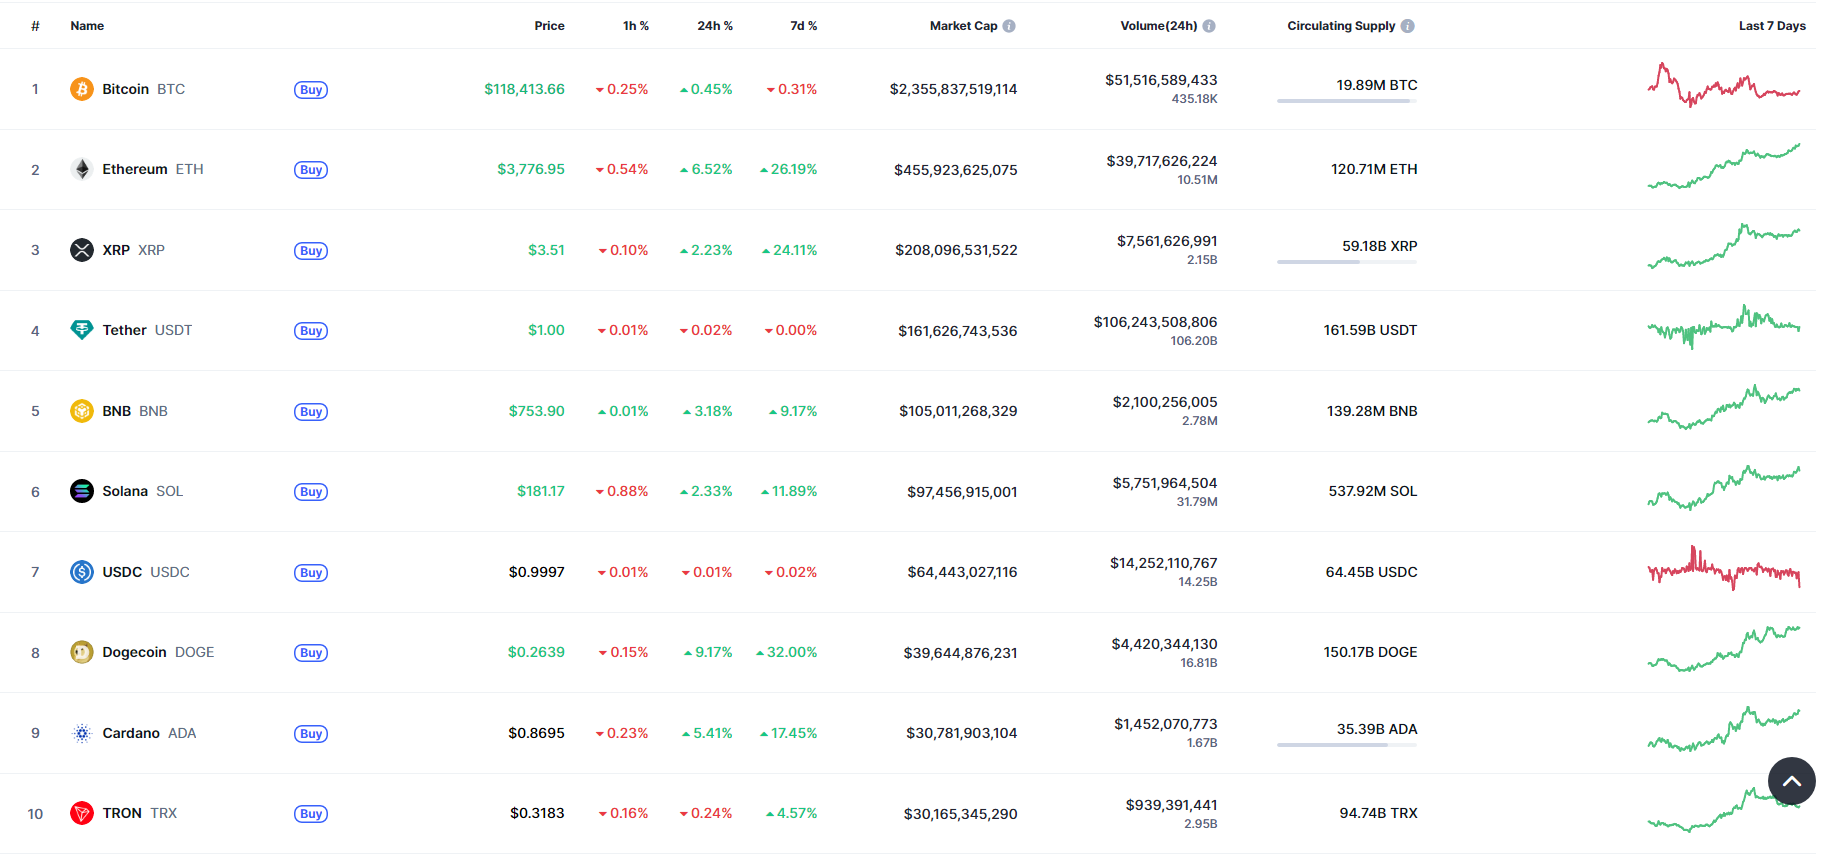
Task: Open Bitcoin's last 7 days sparkline chart
Action: click(1724, 85)
